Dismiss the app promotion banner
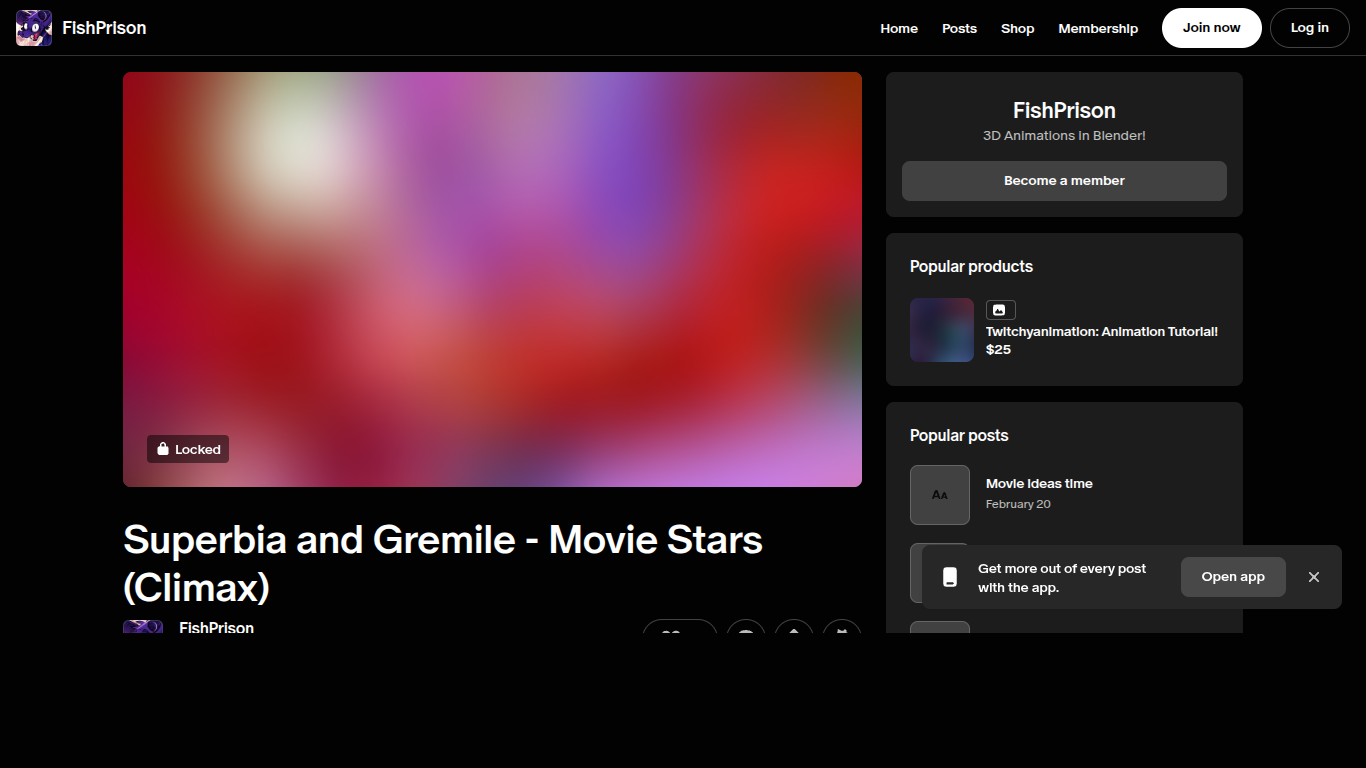 pos(1313,577)
